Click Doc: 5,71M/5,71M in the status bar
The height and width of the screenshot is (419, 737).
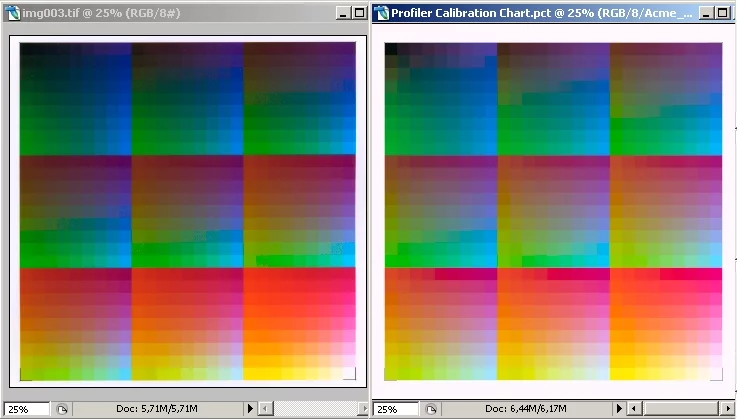(x=157, y=409)
